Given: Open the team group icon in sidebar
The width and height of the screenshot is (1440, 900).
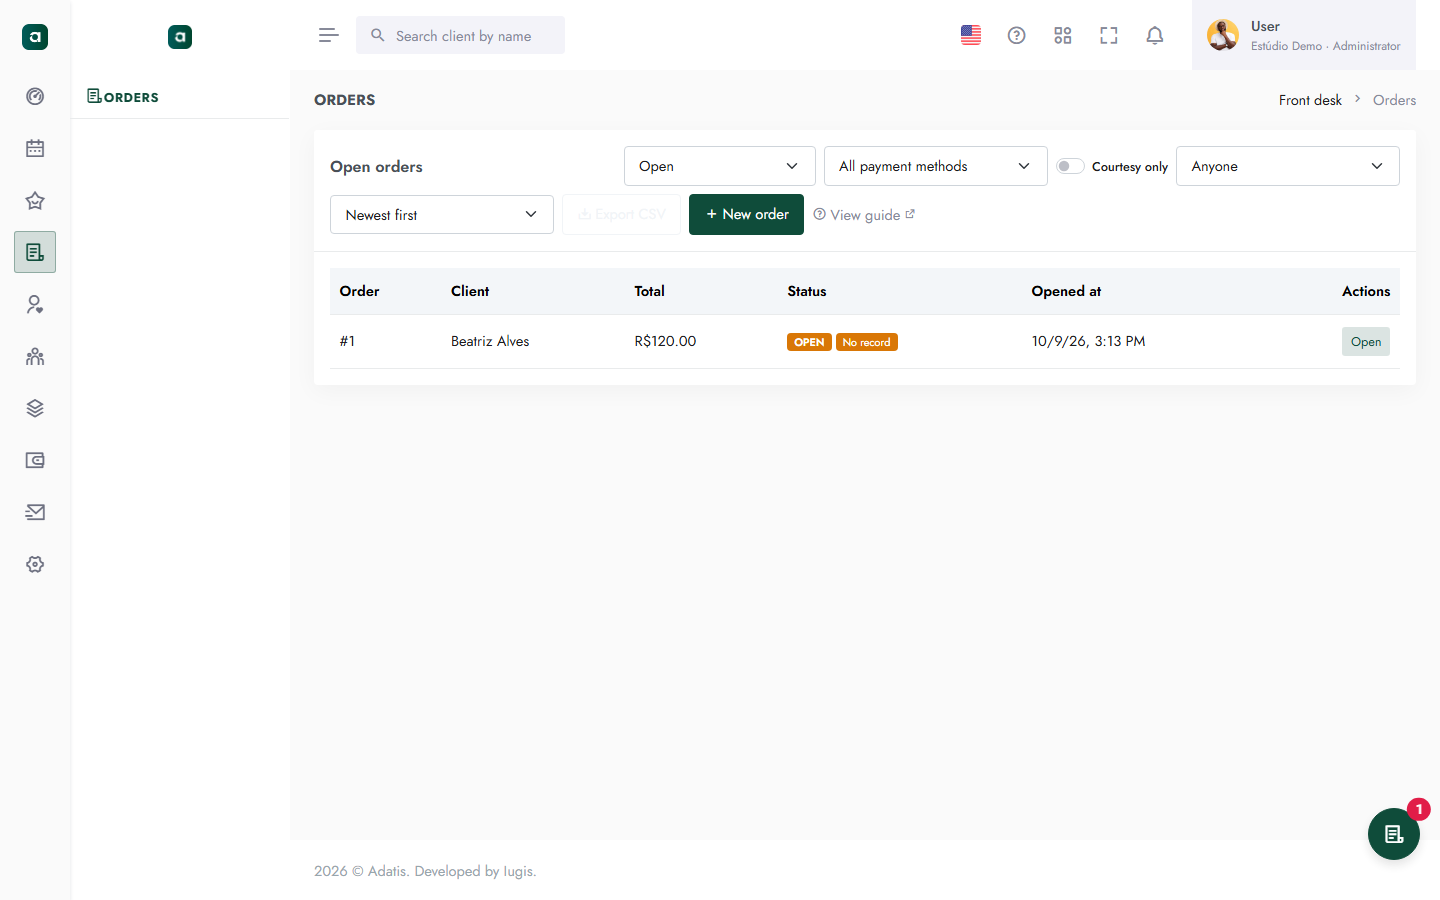Looking at the screenshot, I should [x=35, y=357].
